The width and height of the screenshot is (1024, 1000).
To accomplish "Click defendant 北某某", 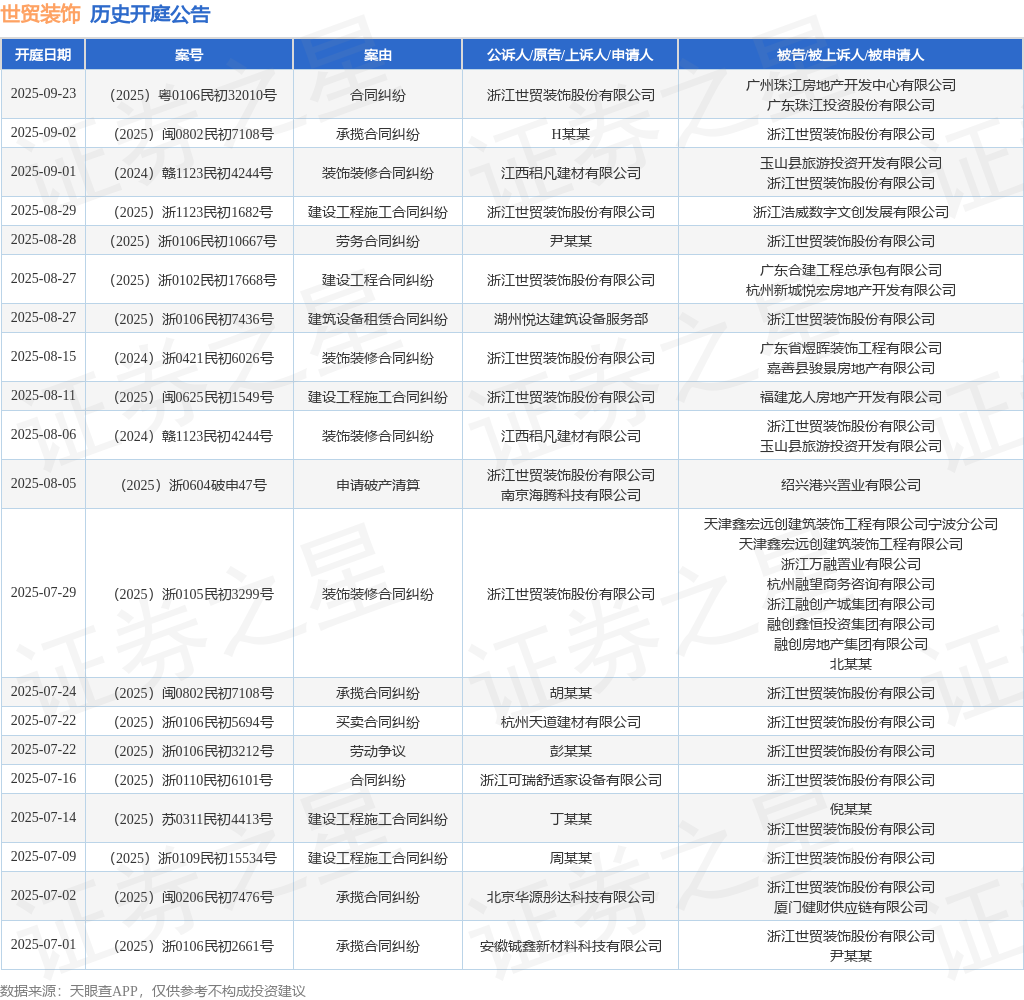I will tap(850, 664).
